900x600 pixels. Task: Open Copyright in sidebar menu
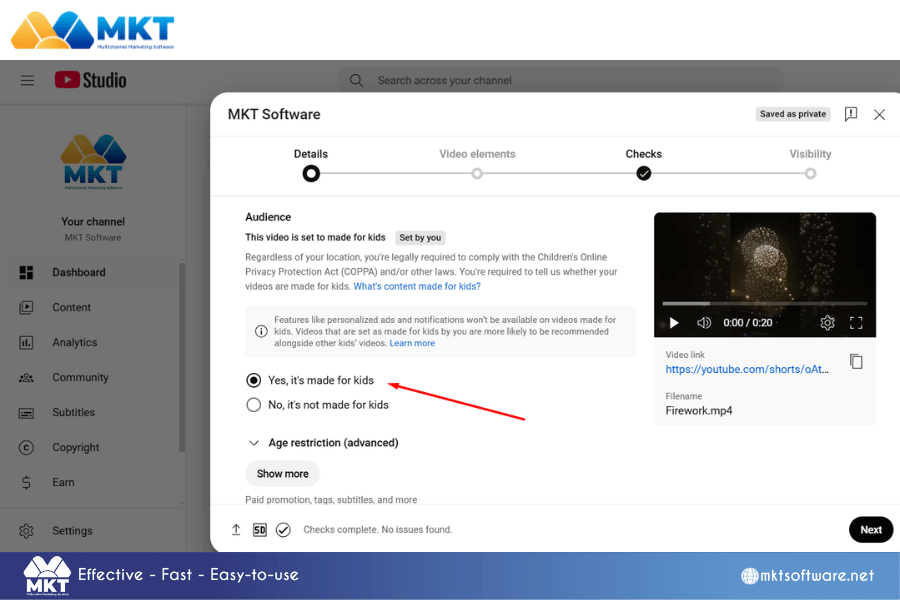92,447
